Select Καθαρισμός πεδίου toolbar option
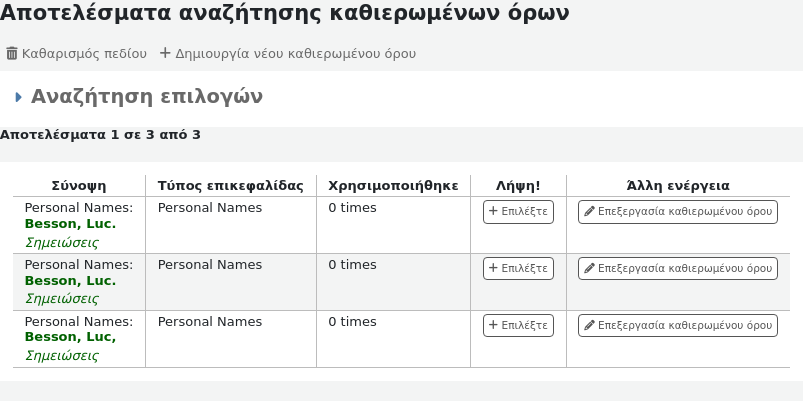This screenshot has width=803, height=401. click(x=84, y=54)
